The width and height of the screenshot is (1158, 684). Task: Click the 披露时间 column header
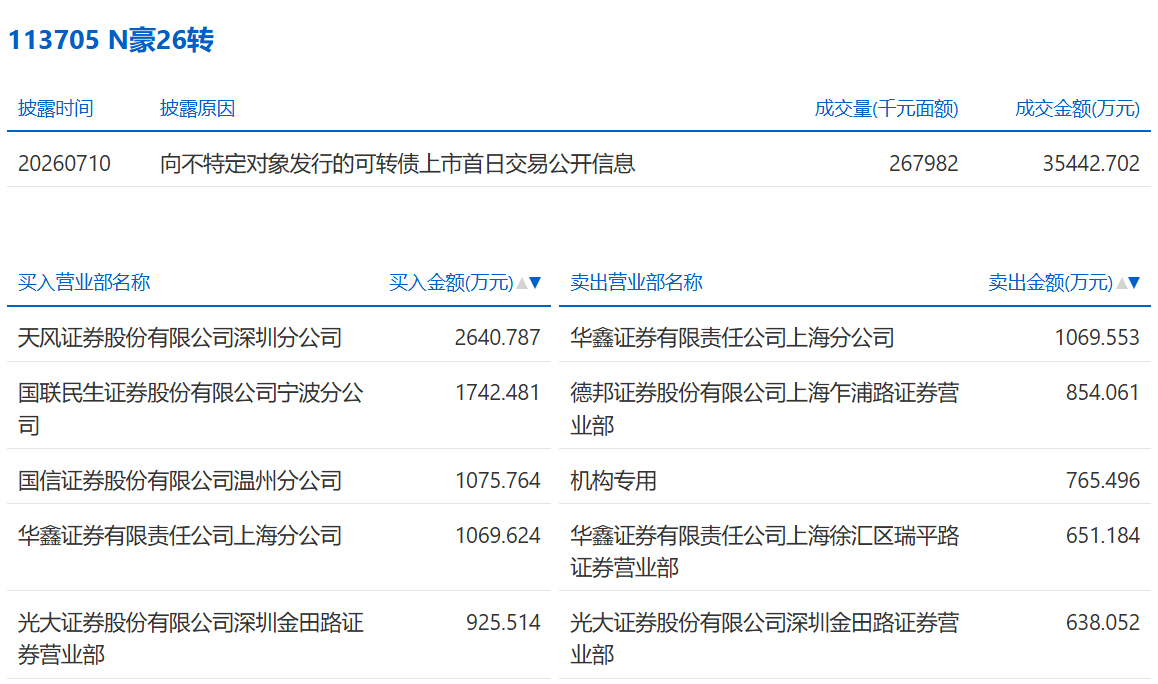point(55,109)
